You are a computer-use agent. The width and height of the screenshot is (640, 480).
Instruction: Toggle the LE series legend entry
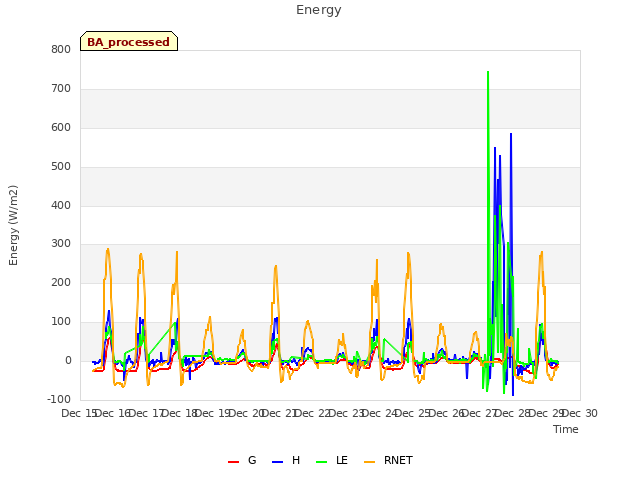click(x=332, y=460)
